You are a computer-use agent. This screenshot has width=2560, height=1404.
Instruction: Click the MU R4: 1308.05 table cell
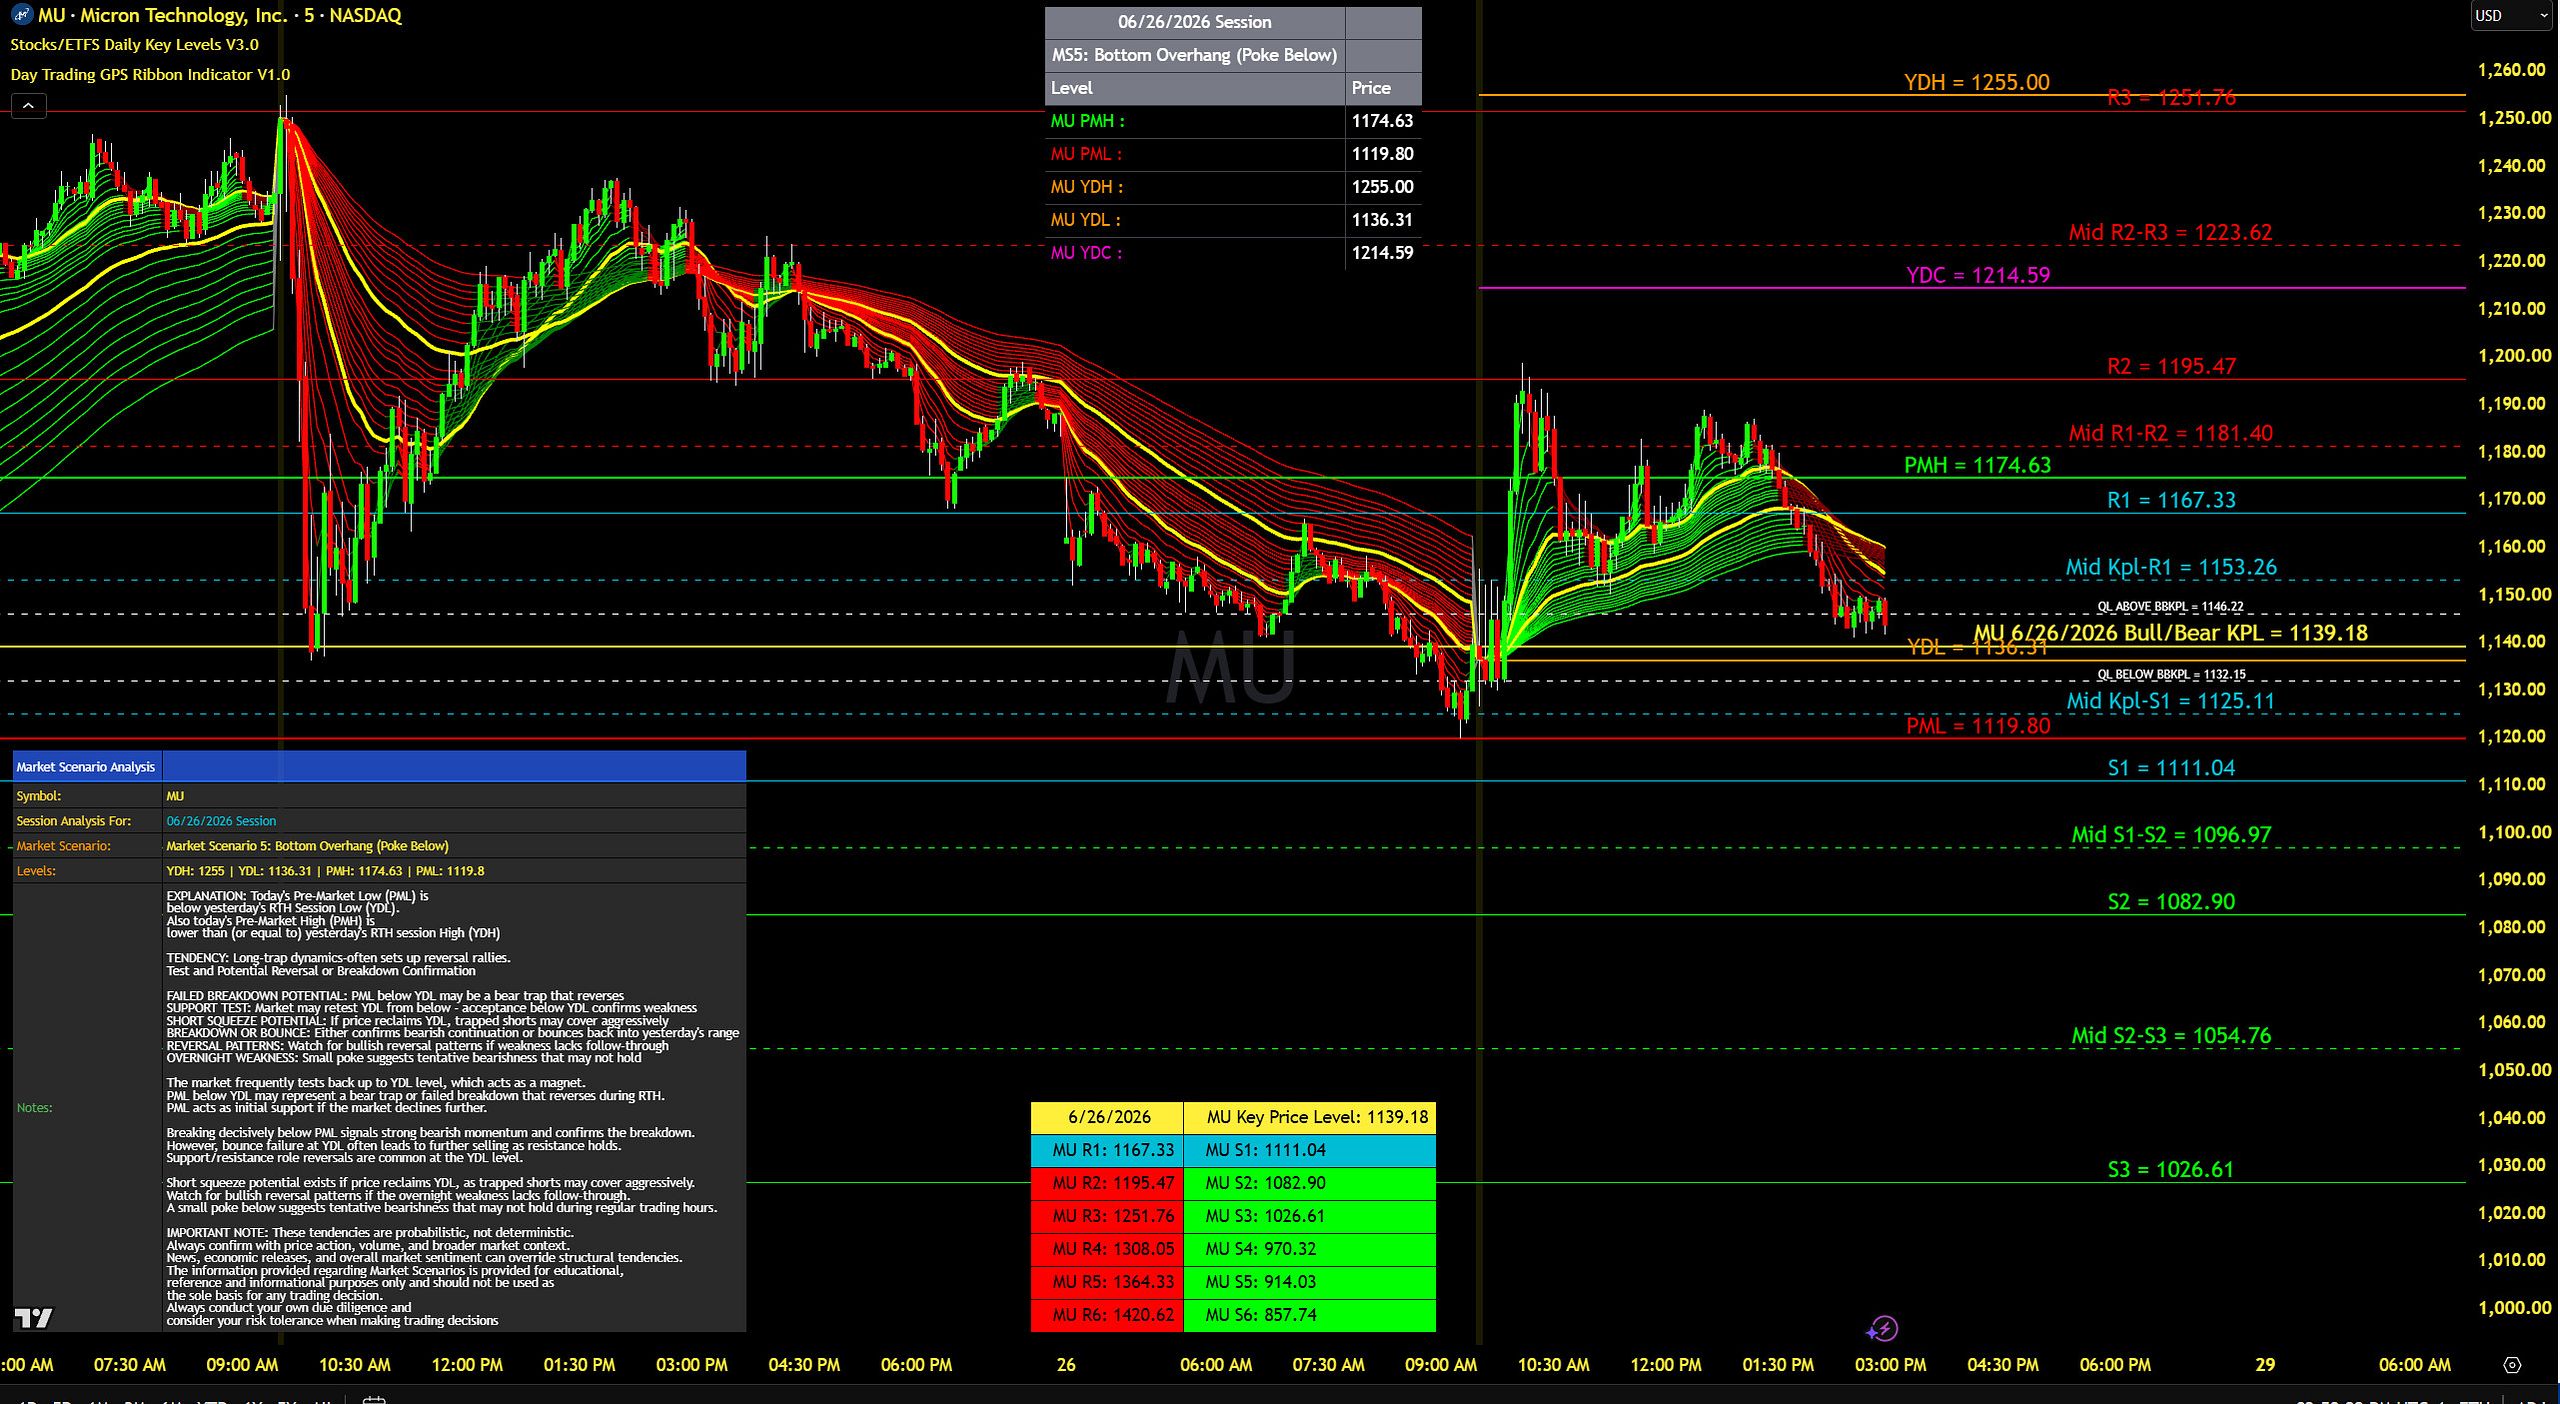[1107, 1249]
